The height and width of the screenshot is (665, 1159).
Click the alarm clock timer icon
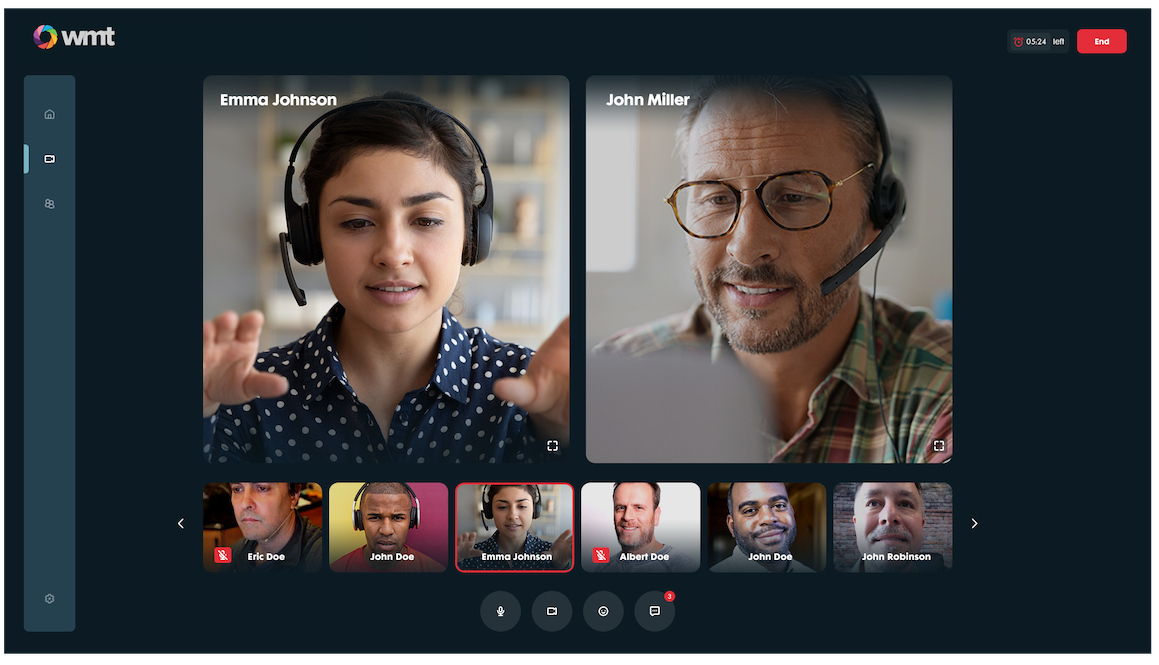(x=1018, y=42)
